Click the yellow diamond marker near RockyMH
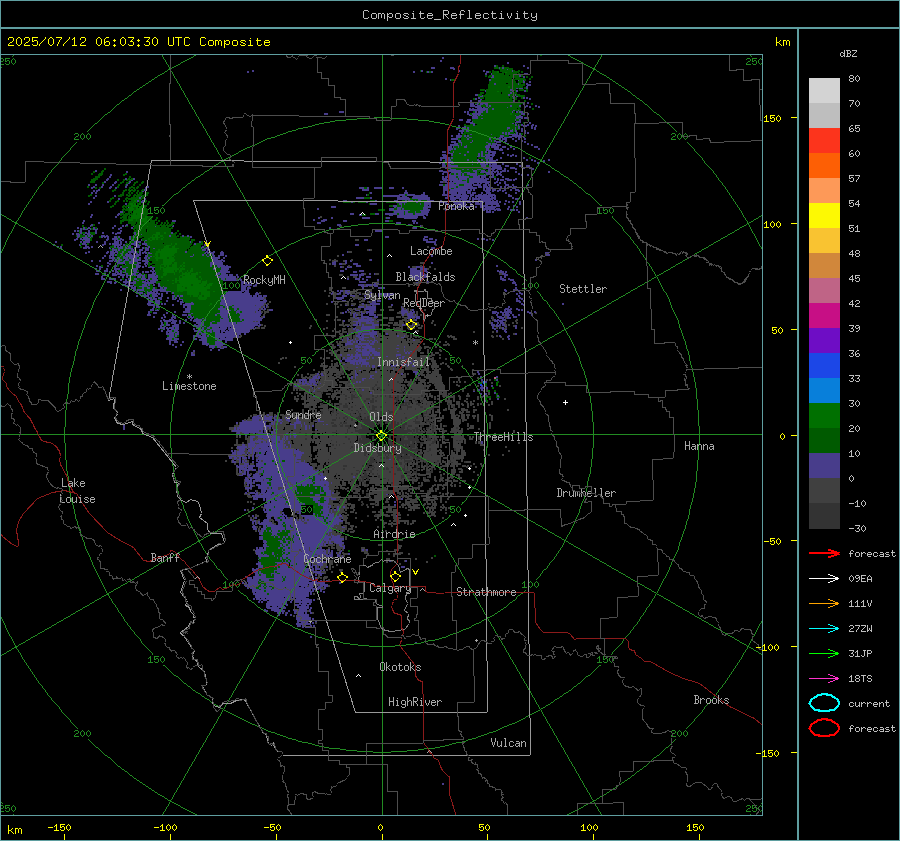 tap(267, 261)
